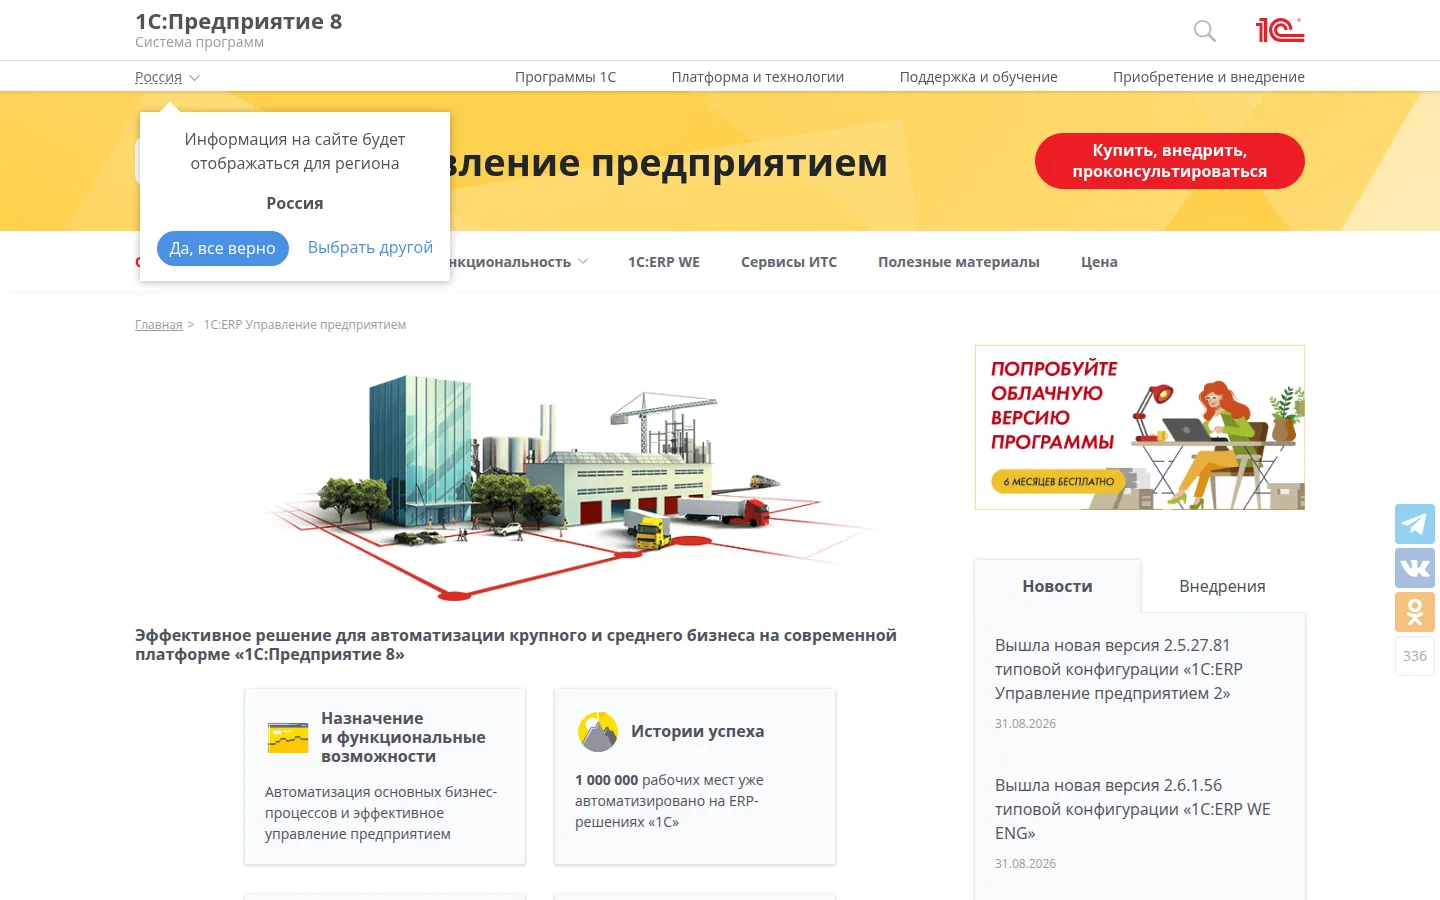Confirm region with Да, все верно

point(223,248)
